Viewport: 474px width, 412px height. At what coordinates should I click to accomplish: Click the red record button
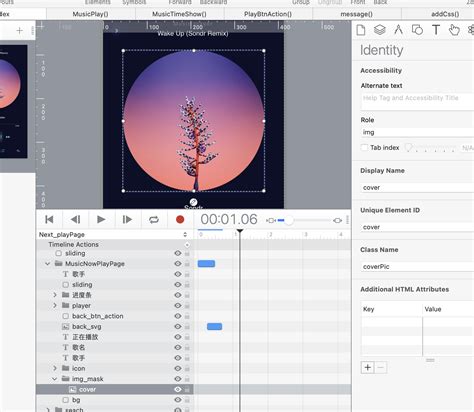pyautogui.click(x=180, y=219)
